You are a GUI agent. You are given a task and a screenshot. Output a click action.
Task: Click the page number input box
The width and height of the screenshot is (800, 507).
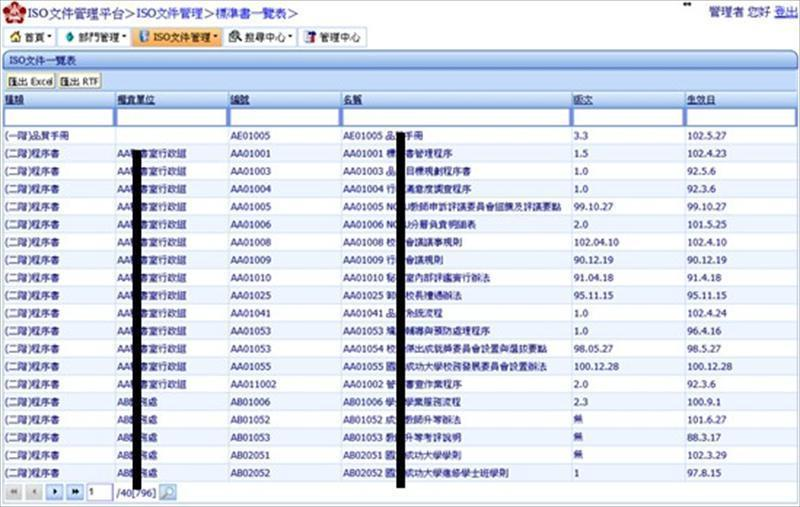[x=99, y=493]
